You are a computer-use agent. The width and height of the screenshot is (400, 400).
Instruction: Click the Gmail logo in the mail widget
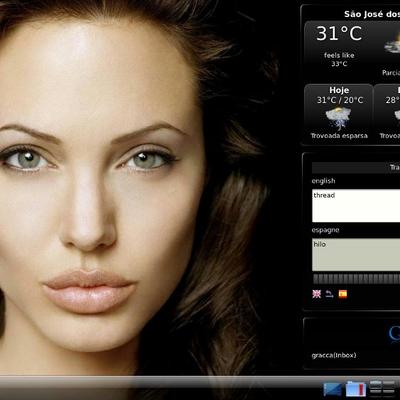pos(394,333)
